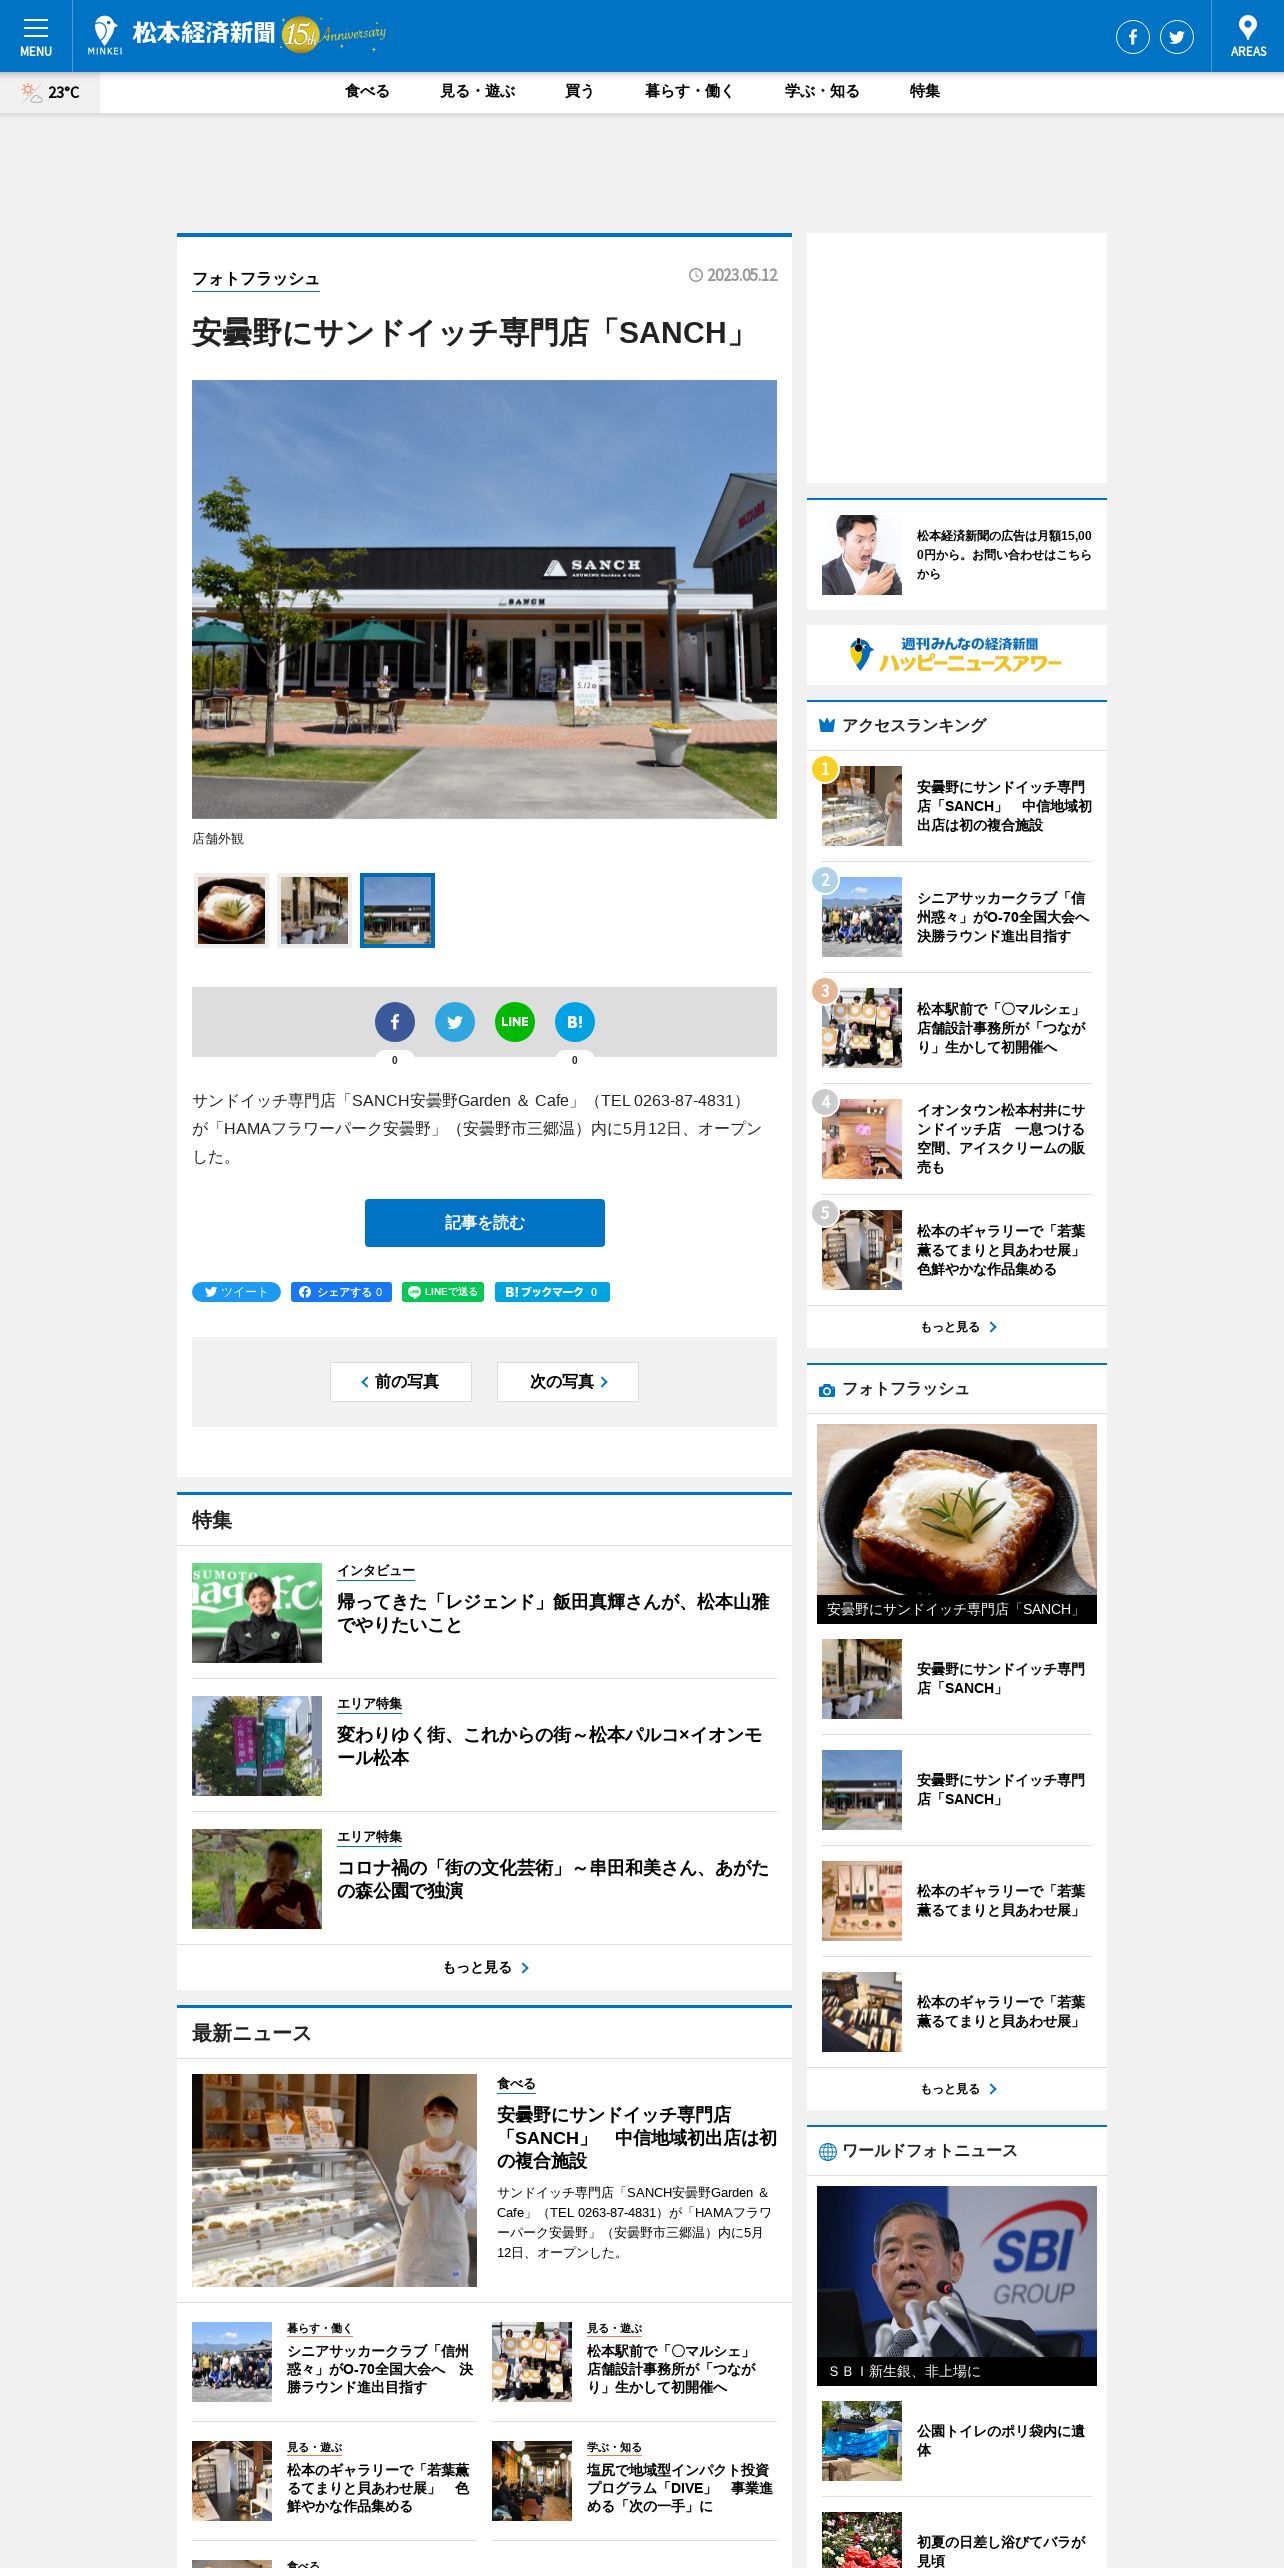Open the 特集 nav menu item

coord(925,91)
